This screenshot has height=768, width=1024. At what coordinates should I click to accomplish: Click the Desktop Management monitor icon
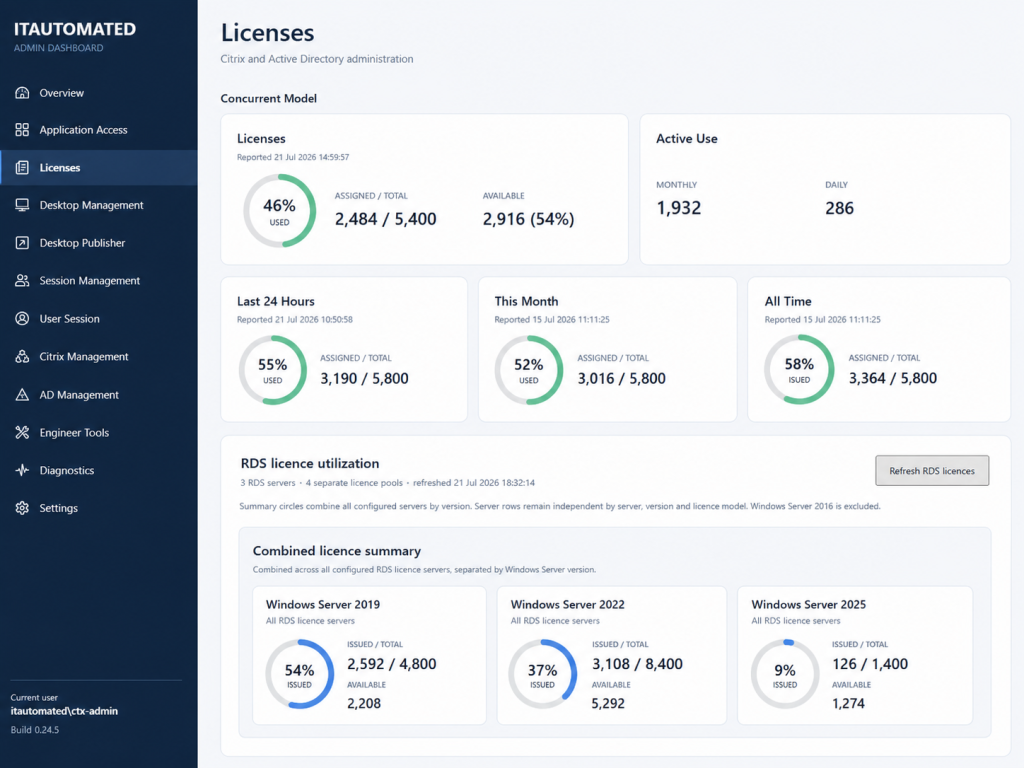[22, 205]
